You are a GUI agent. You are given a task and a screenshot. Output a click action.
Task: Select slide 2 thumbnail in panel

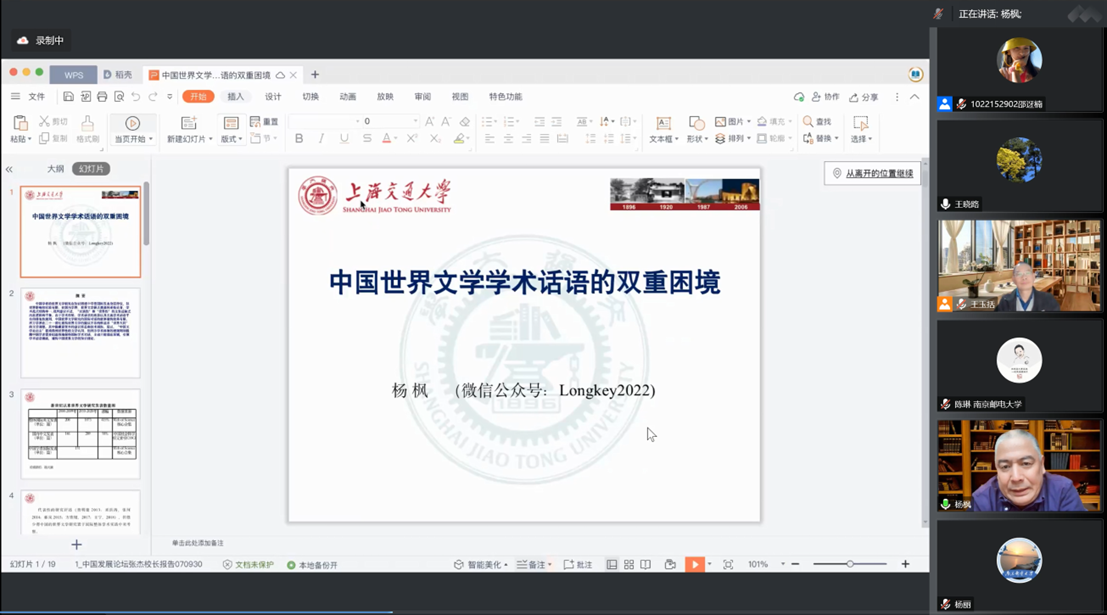[x=80, y=333]
